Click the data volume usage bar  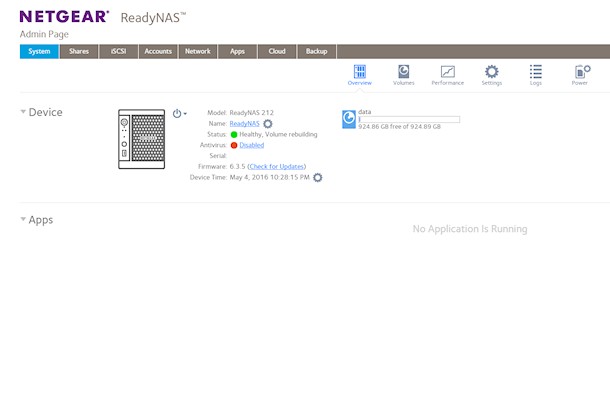click(408, 119)
